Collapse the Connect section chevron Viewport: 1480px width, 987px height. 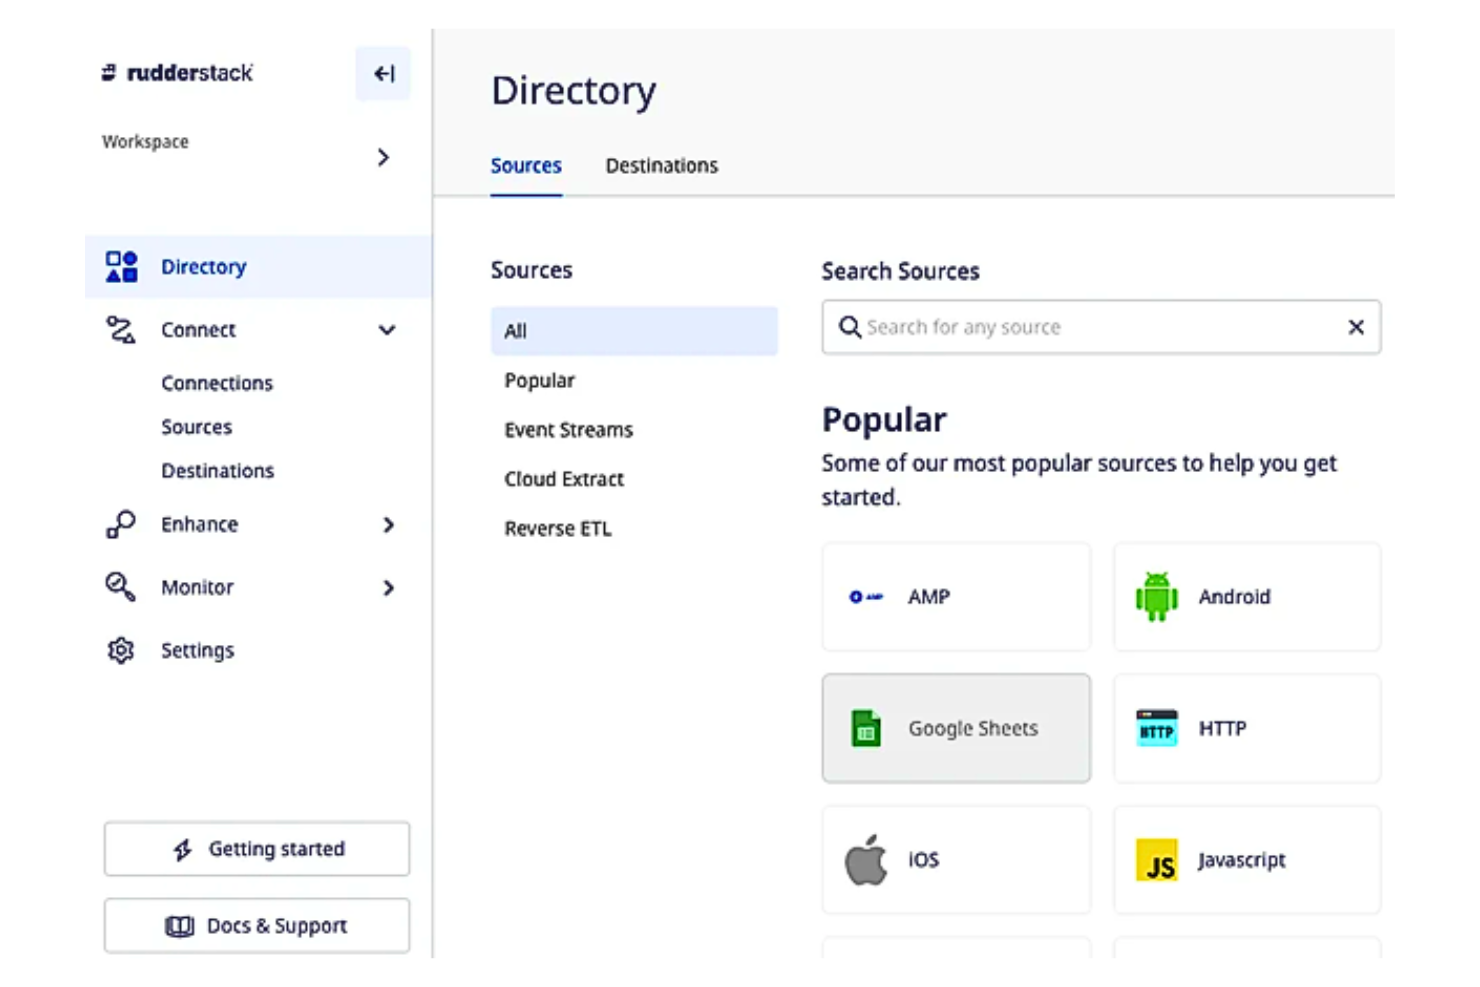tap(388, 330)
